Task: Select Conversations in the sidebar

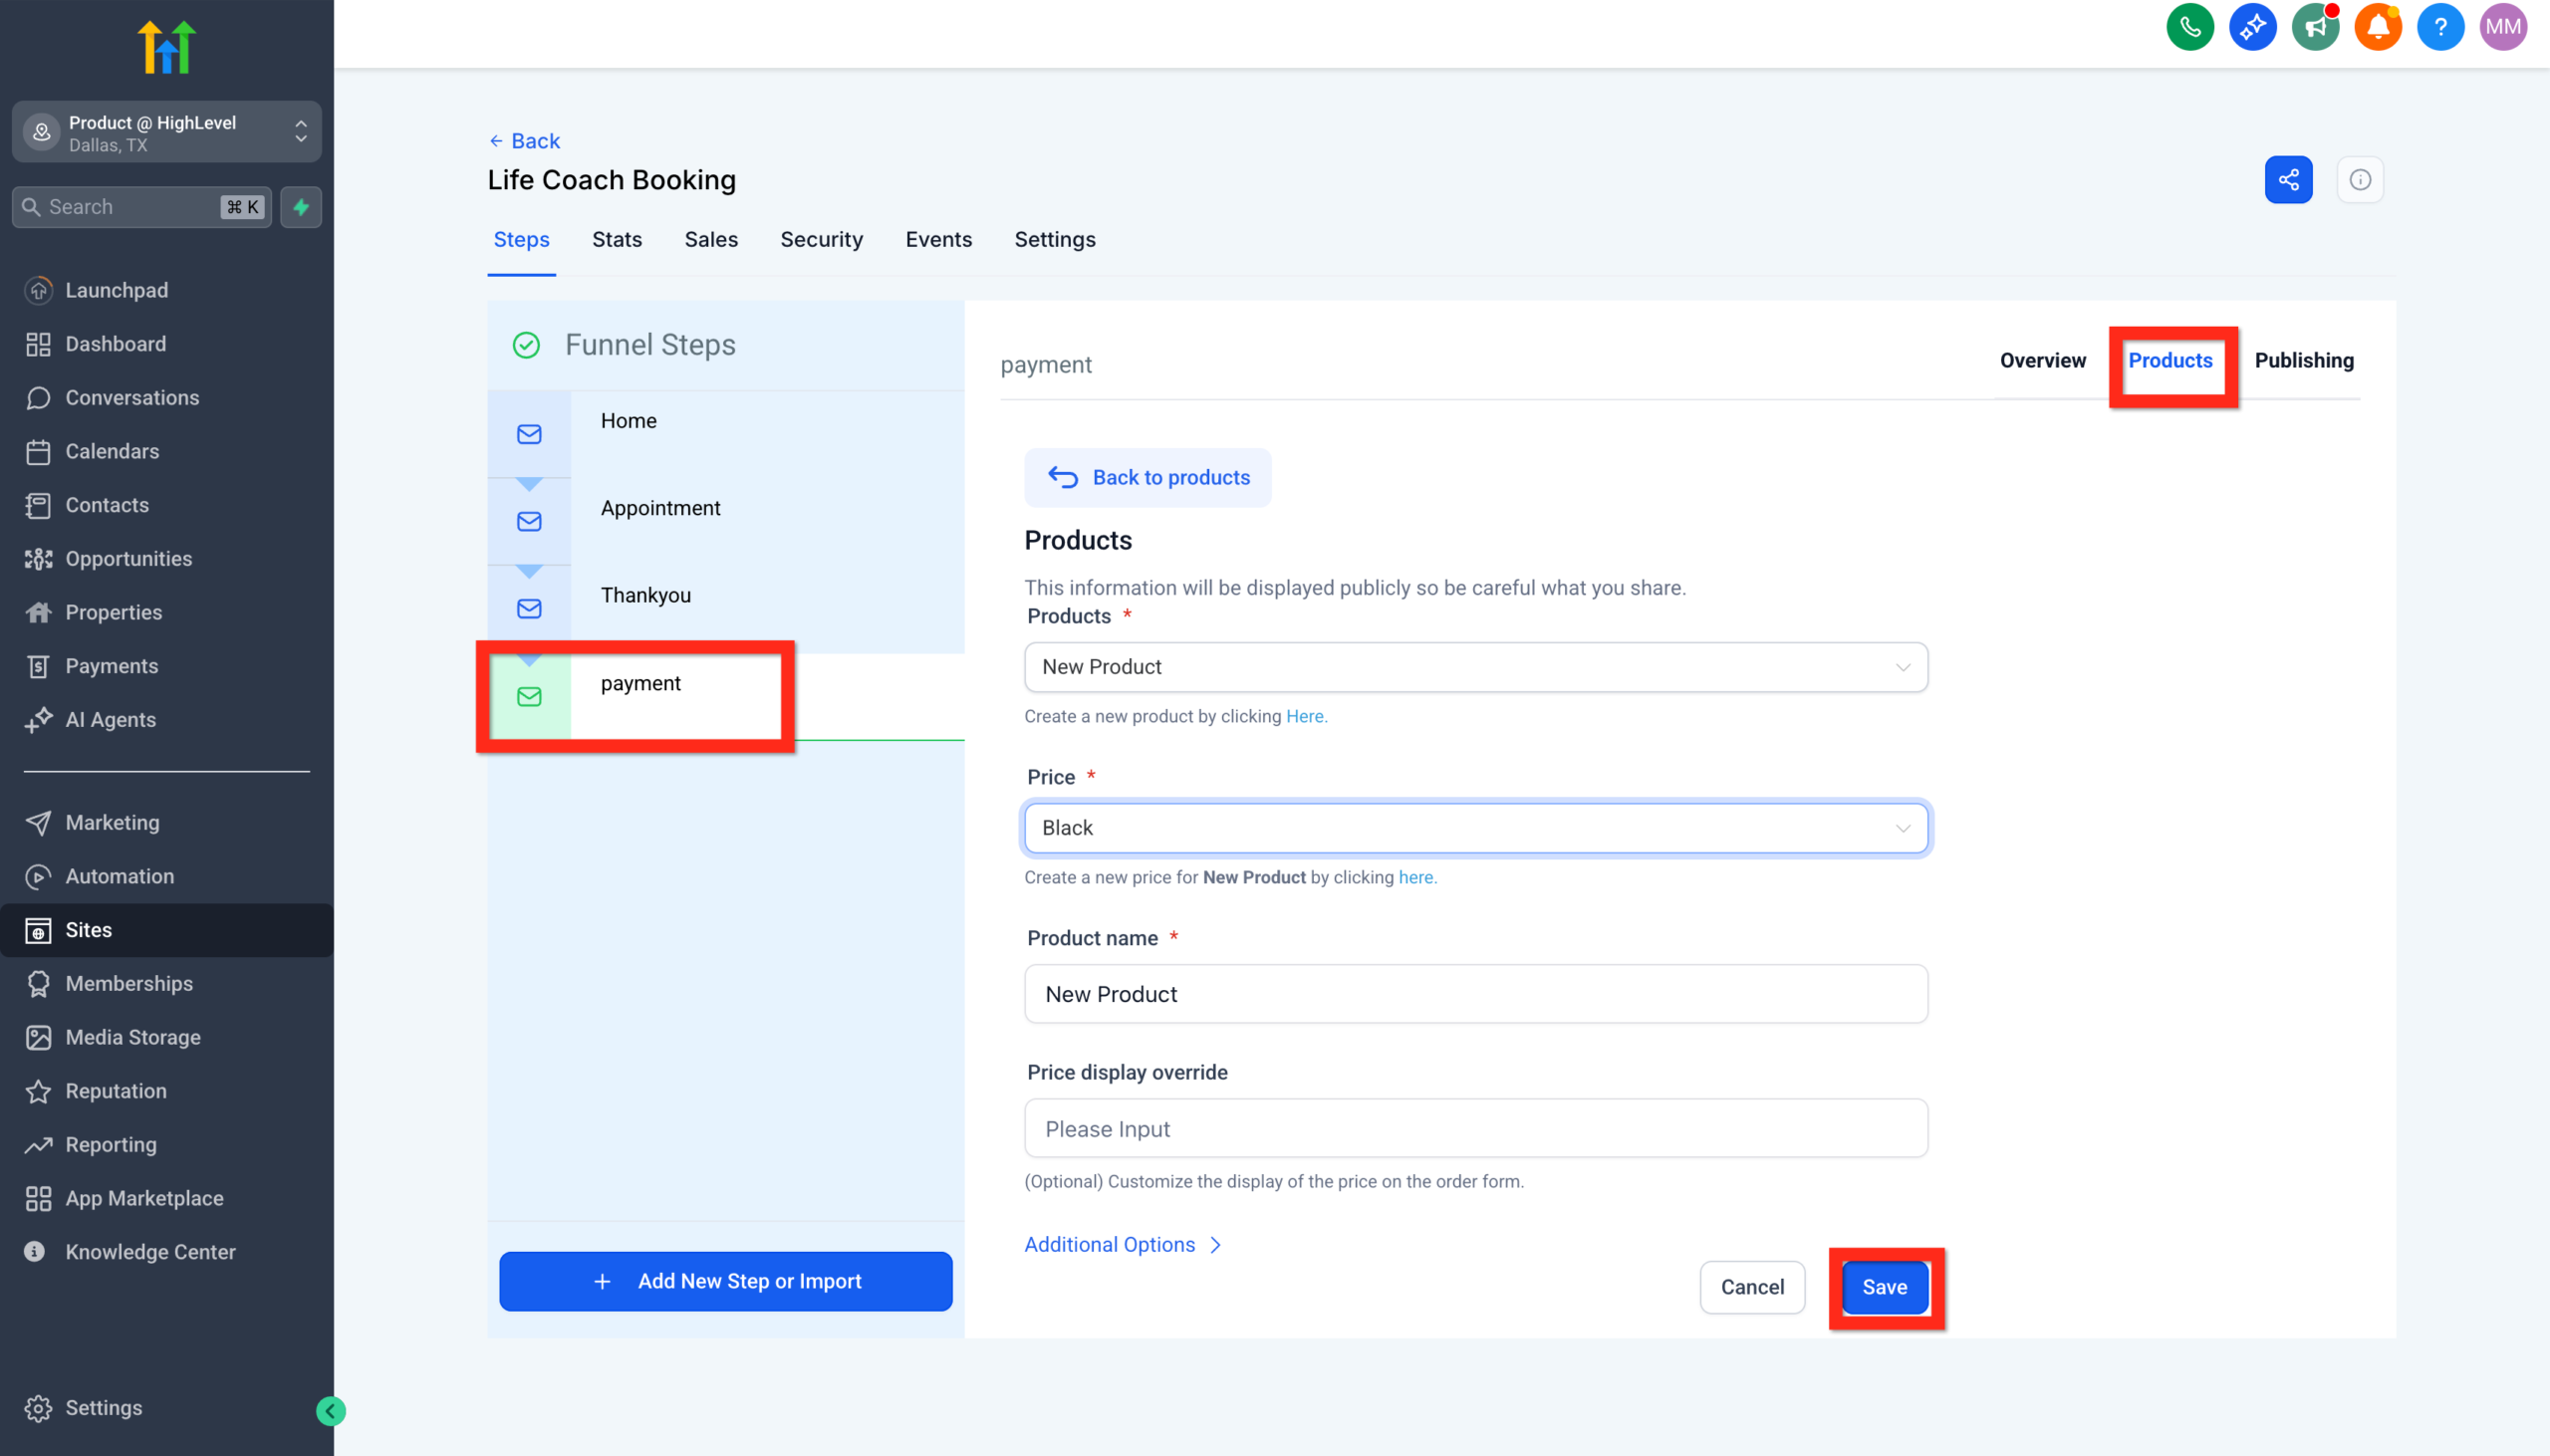Action: [x=132, y=397]
